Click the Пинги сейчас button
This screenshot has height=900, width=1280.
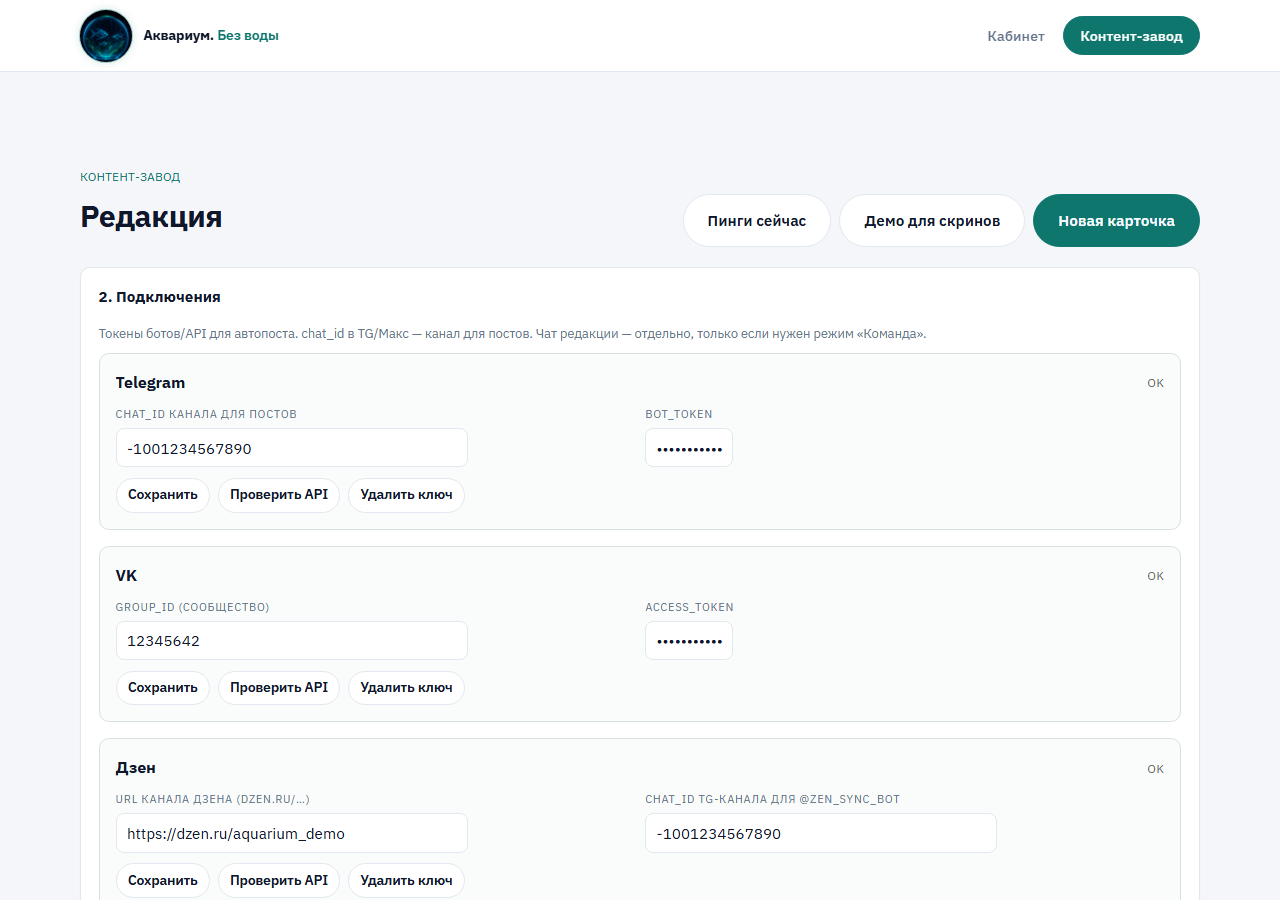point(757,220)
